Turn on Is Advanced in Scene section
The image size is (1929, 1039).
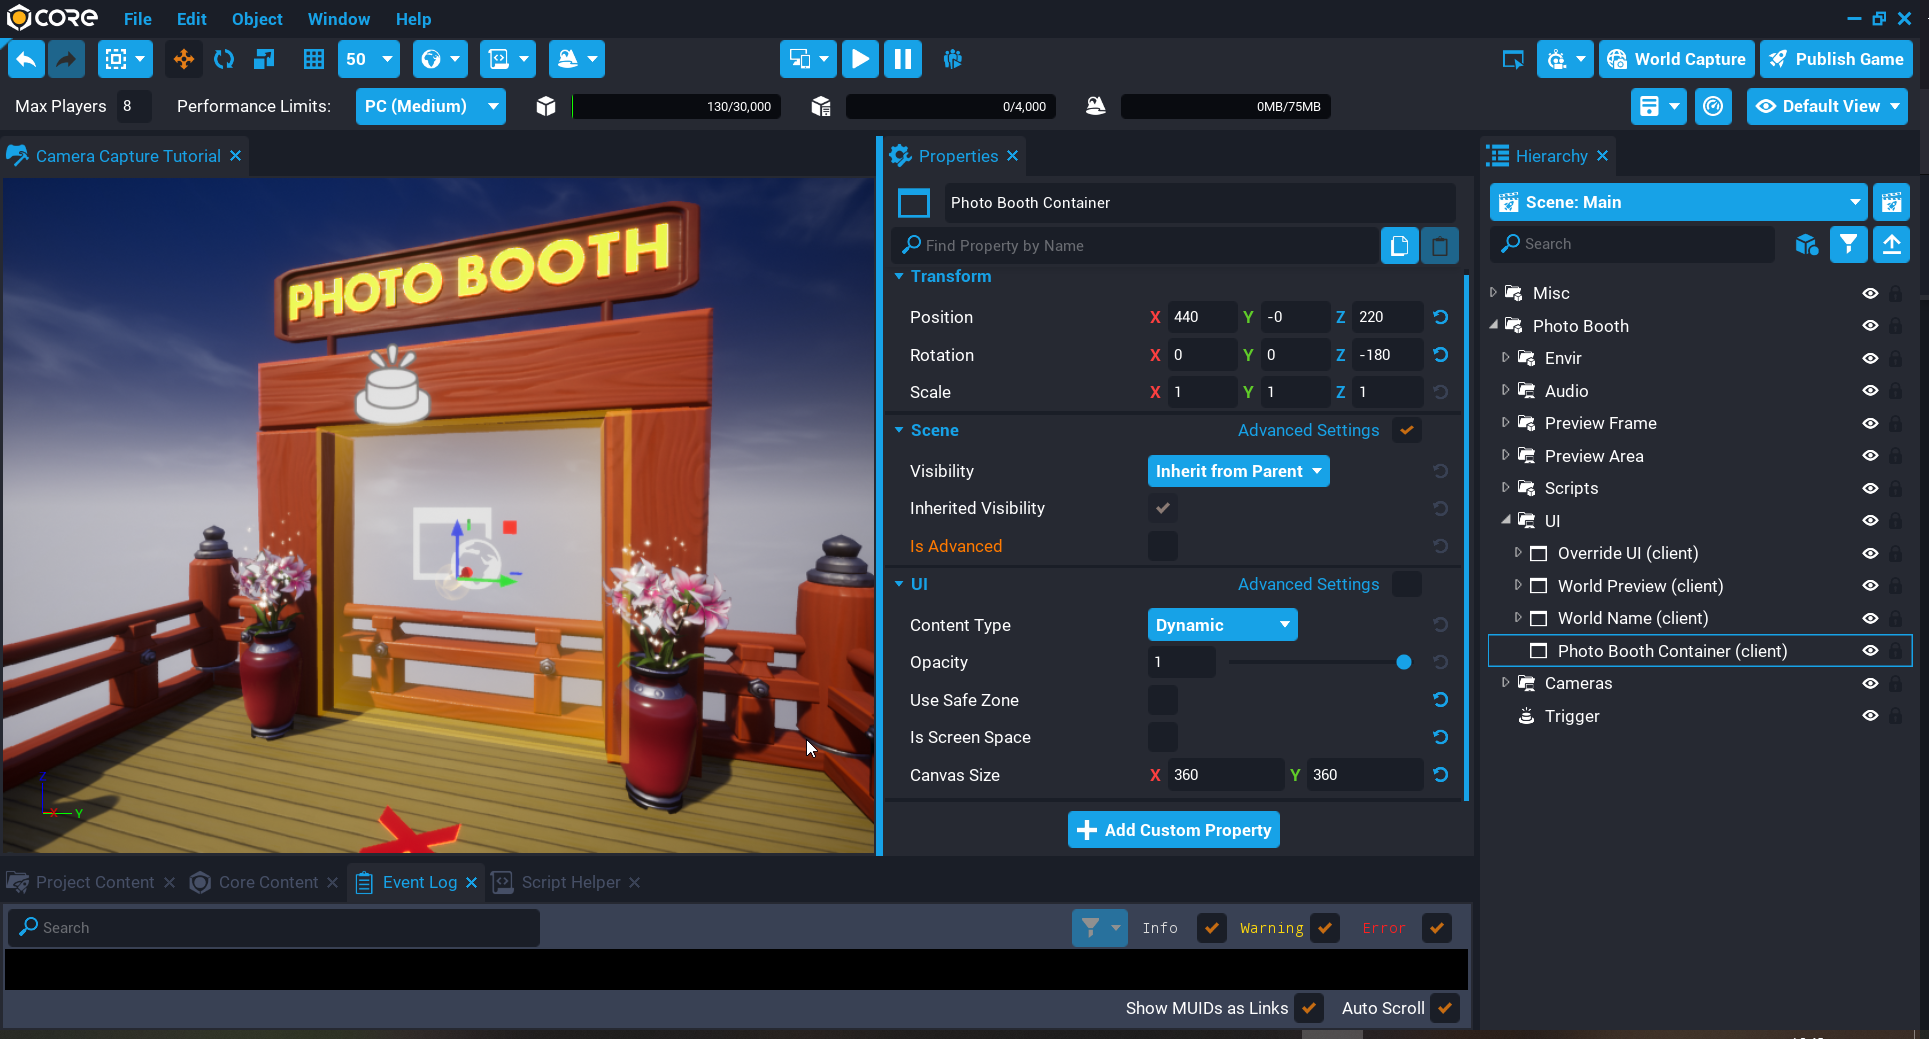click(1162, 546)
